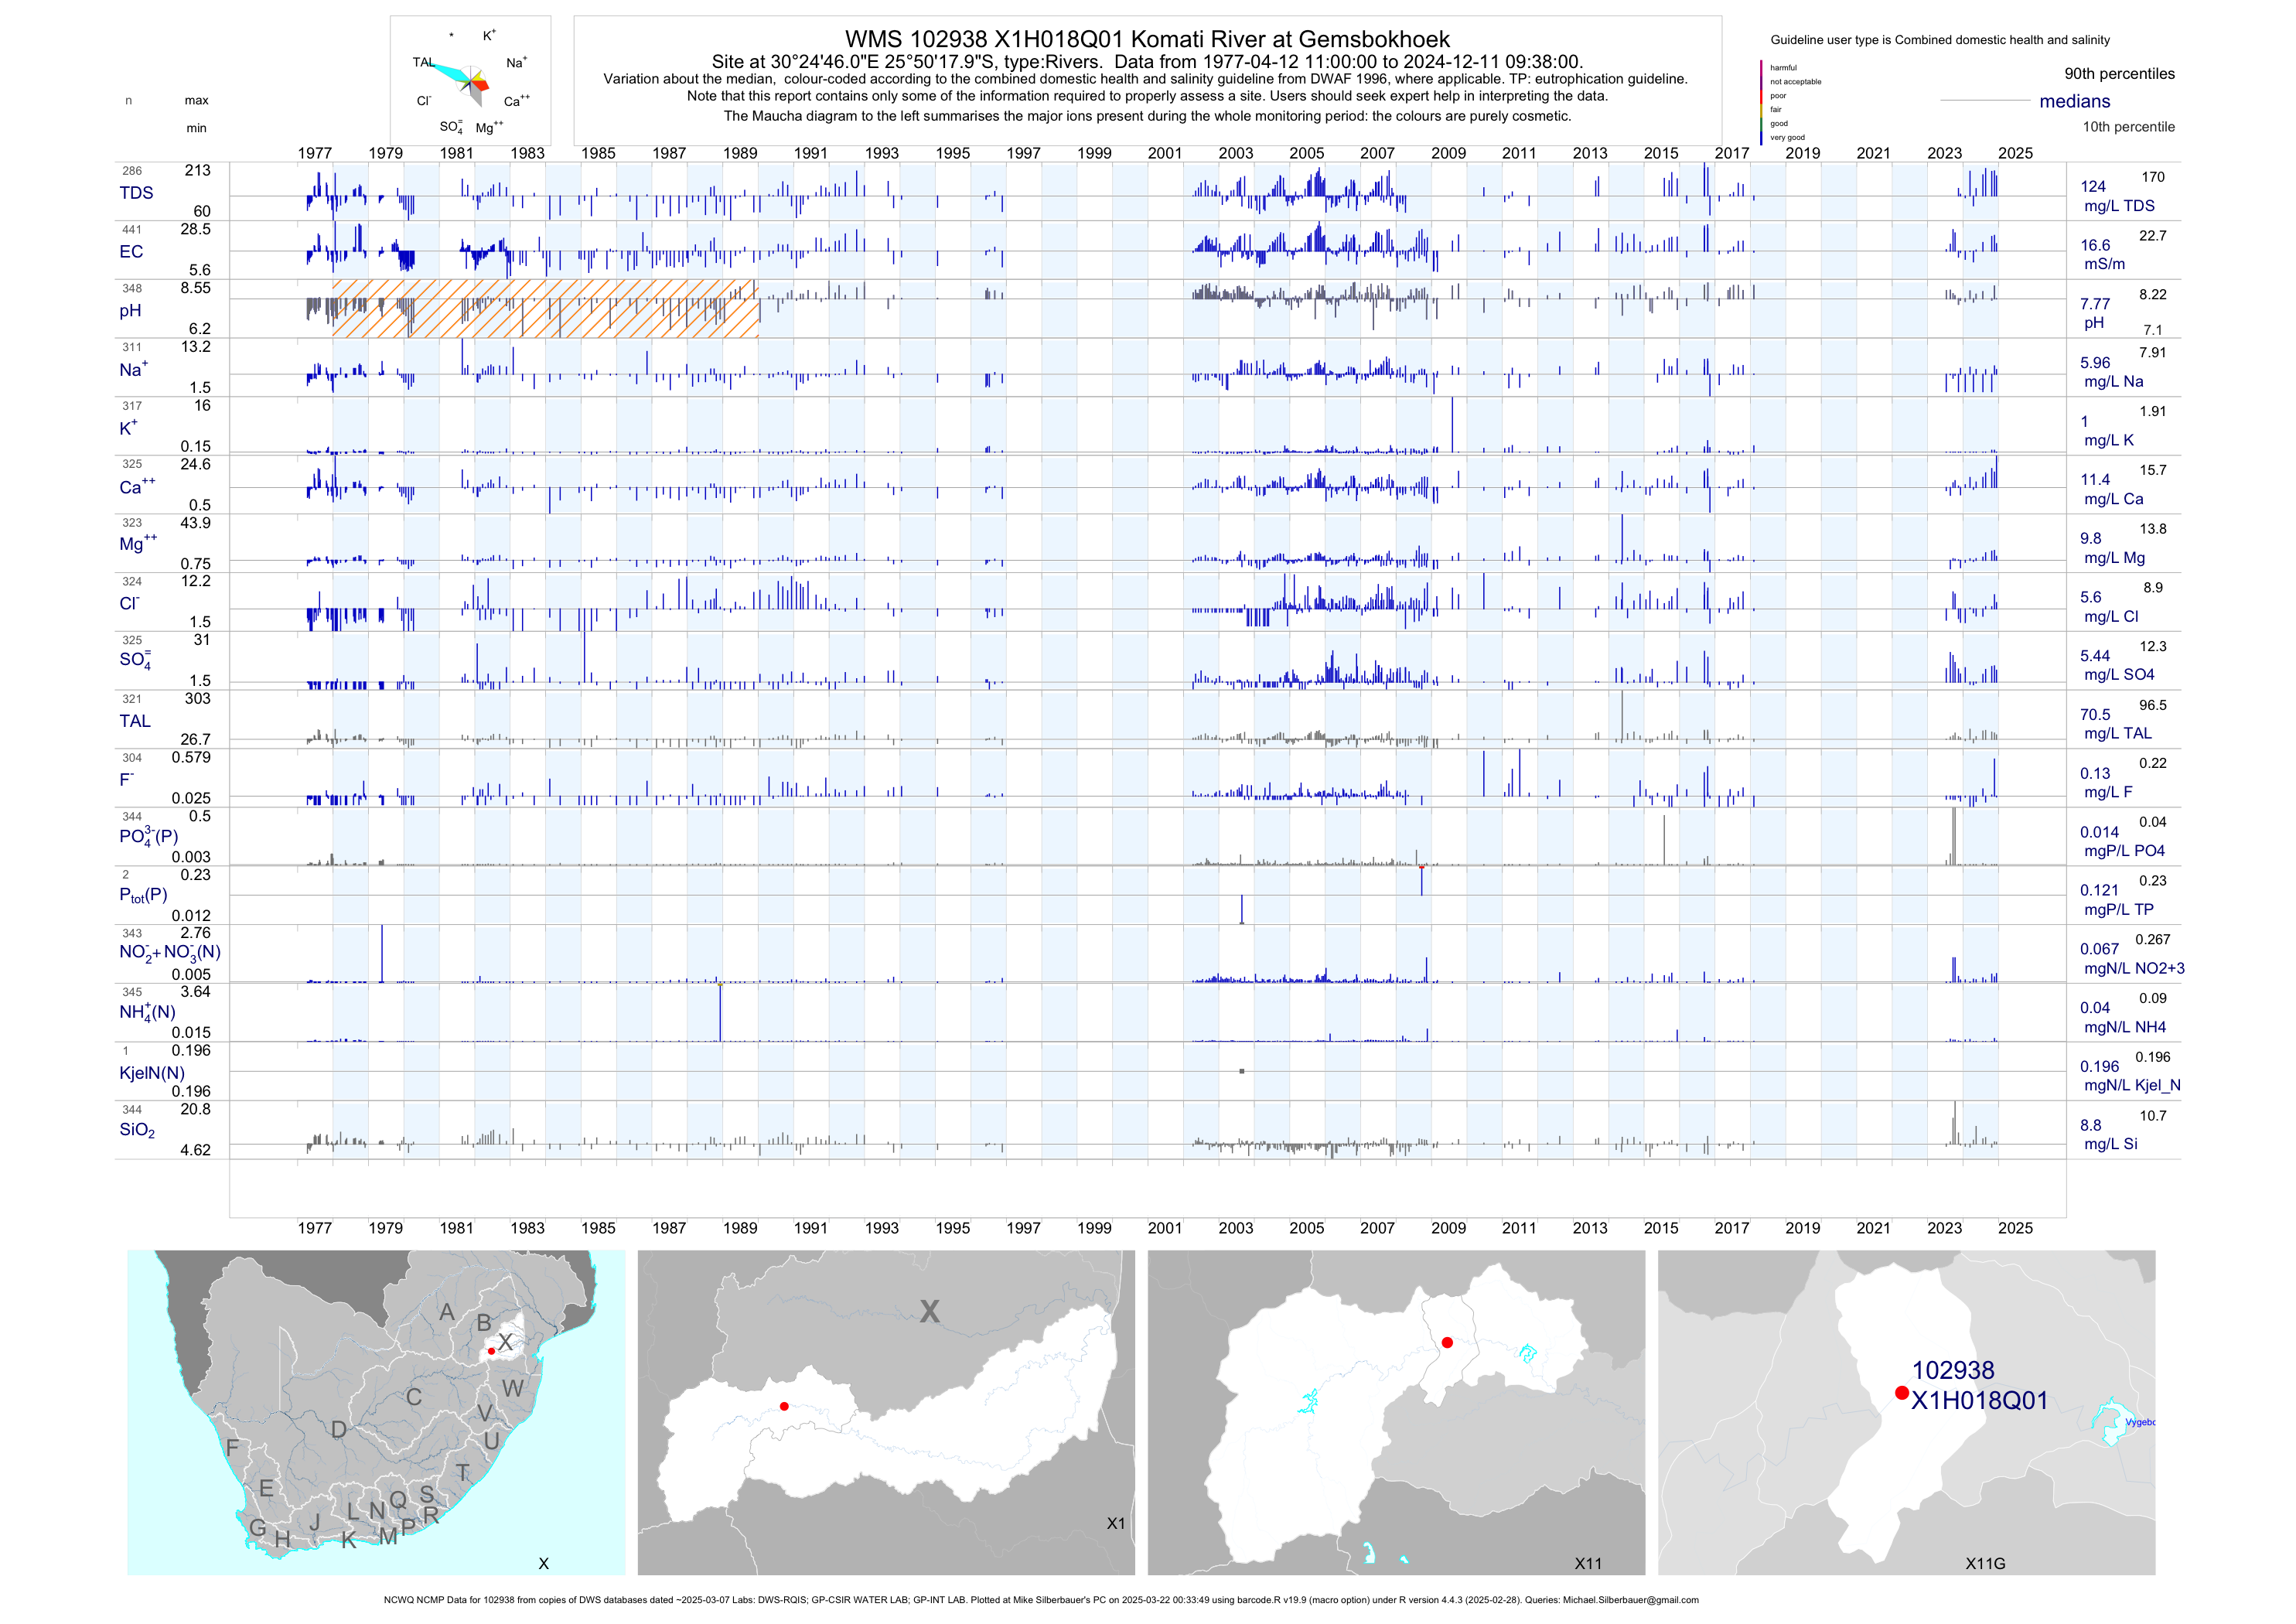
Task: Select the pH row label
Action: (130, 311)
